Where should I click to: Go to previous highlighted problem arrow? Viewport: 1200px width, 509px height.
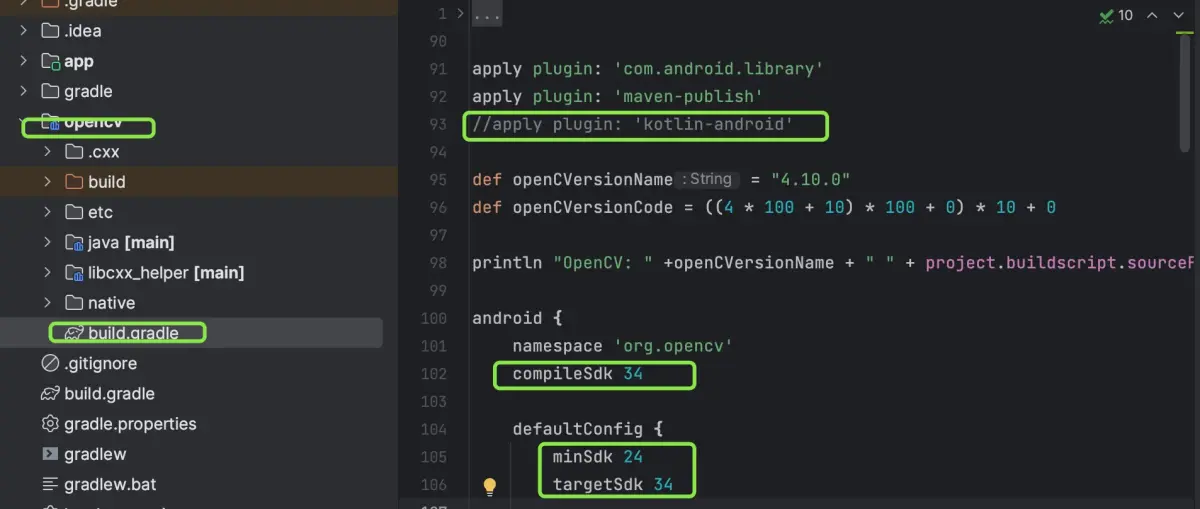click(x=1152, y=15)
